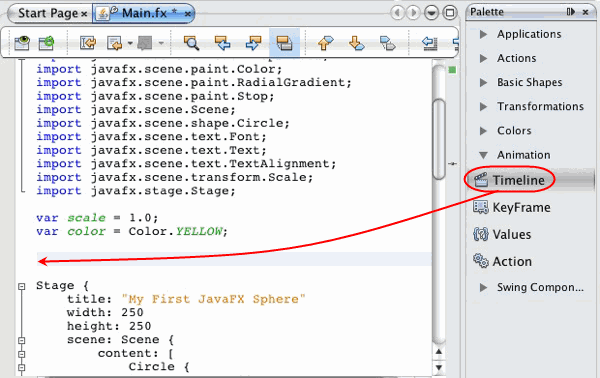This screenshot has height=378, width=600.
Task: Collapse the Circle { code fold
Action: tap(22, 368)
